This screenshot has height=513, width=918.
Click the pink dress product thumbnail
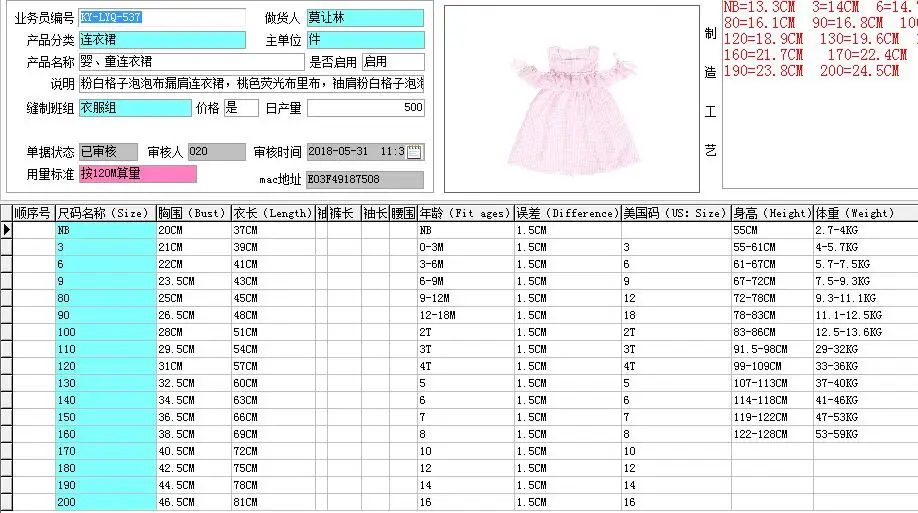point(572,99)
